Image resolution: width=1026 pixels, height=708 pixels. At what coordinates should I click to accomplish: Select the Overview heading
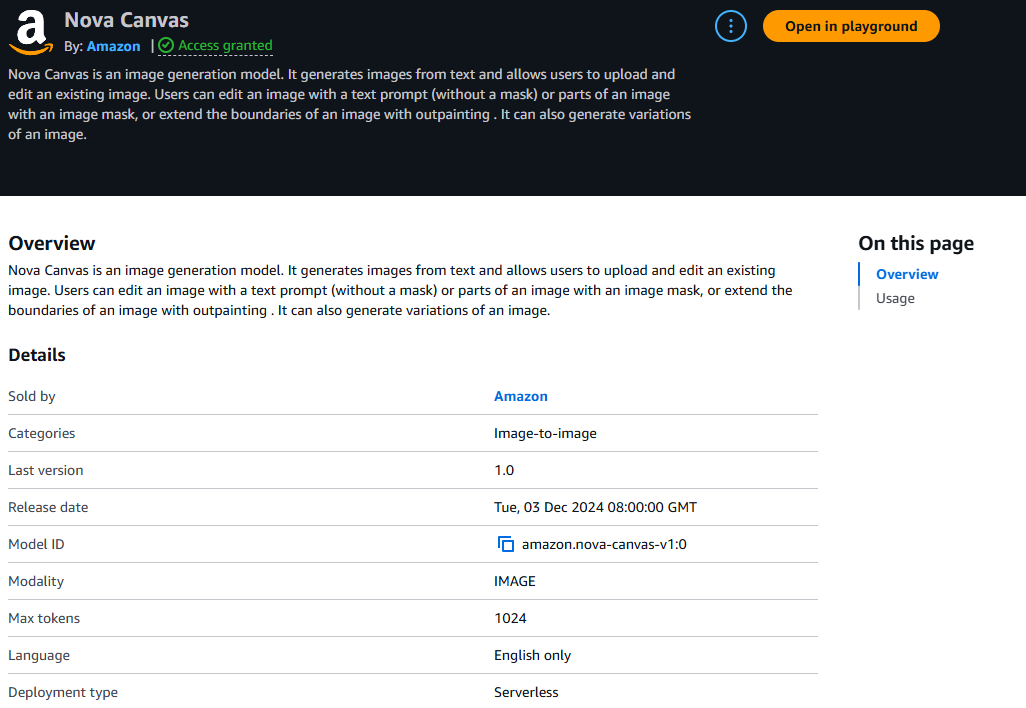pyautogui.click(x=52, y=243)
